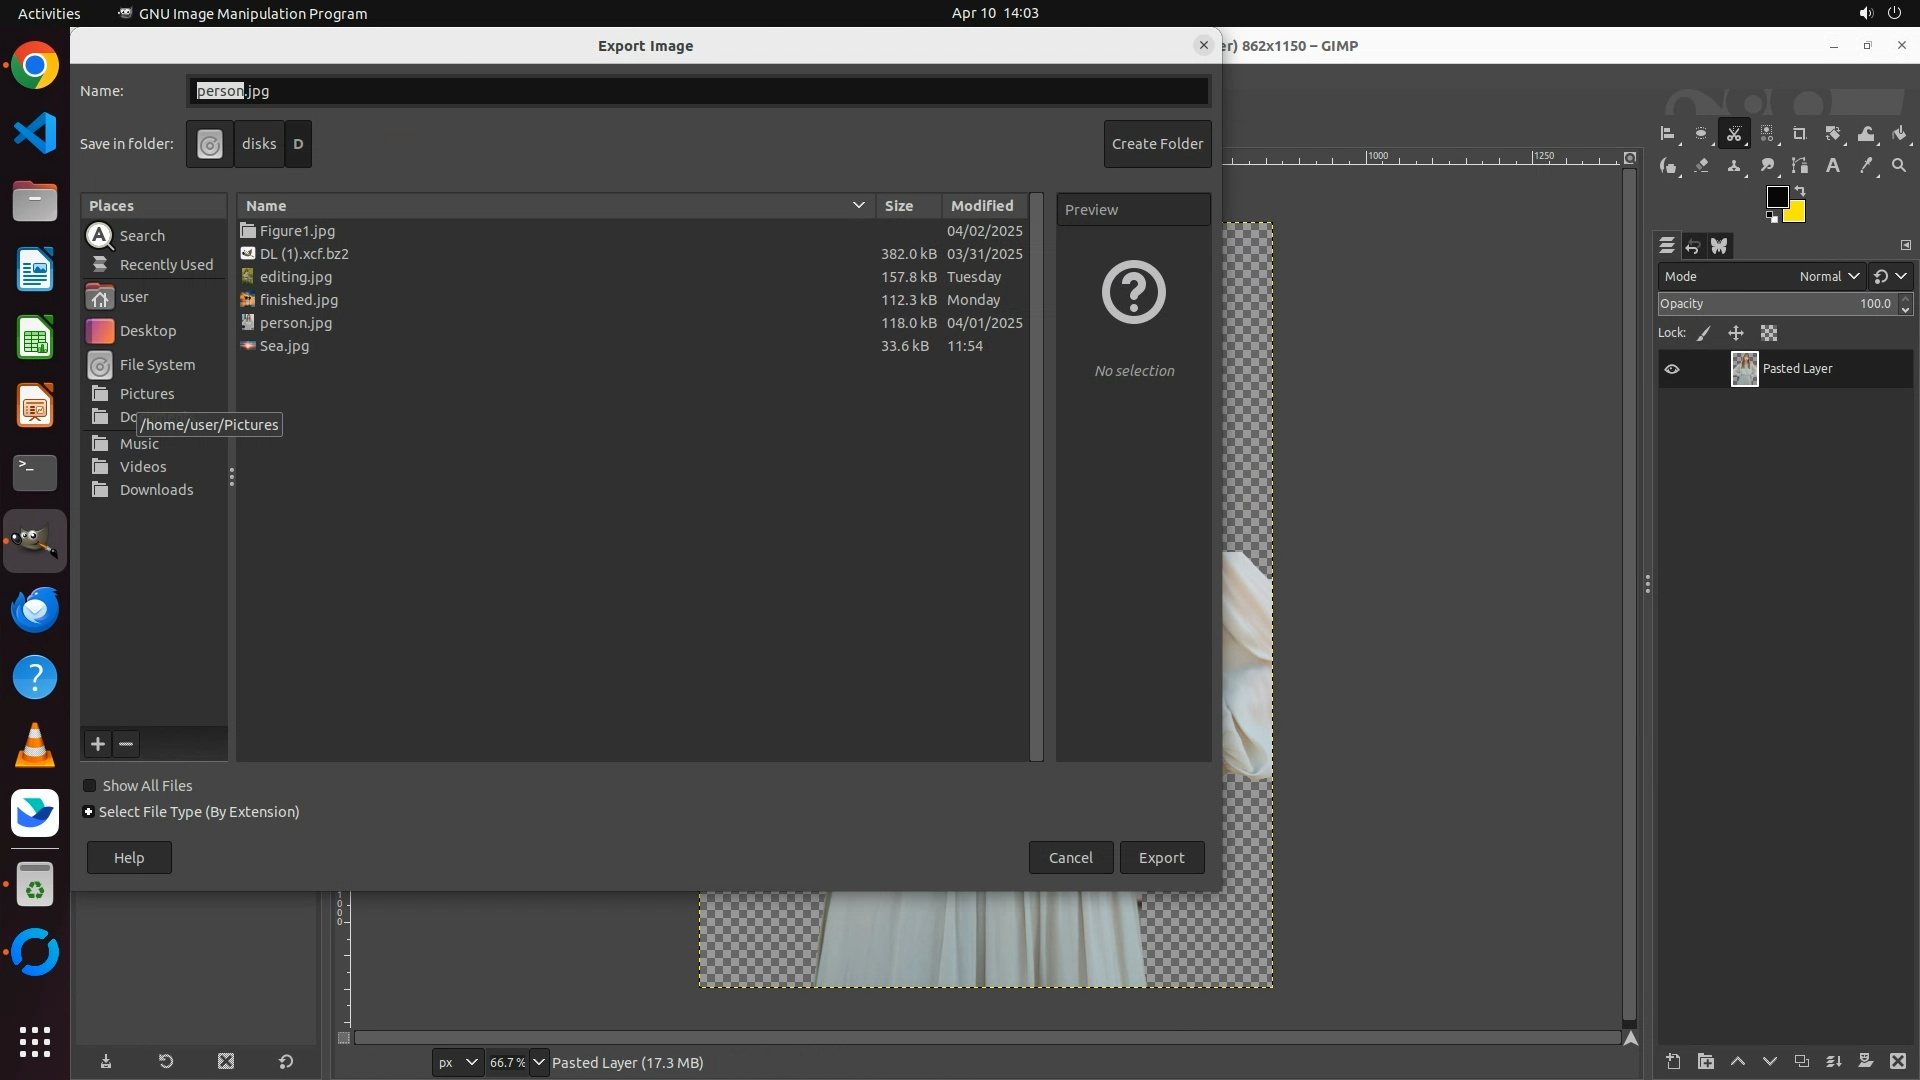This screenshot has height=1080, width=1920.
Task: Open the layer Mode Normal dropdown
Action: click(x=1829, y=276)
